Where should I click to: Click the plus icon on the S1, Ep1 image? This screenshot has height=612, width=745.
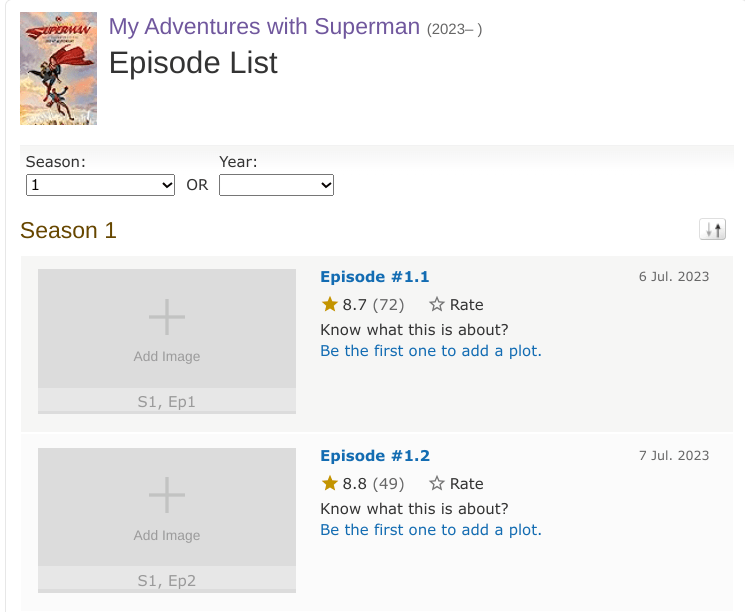tap(167, 318)
